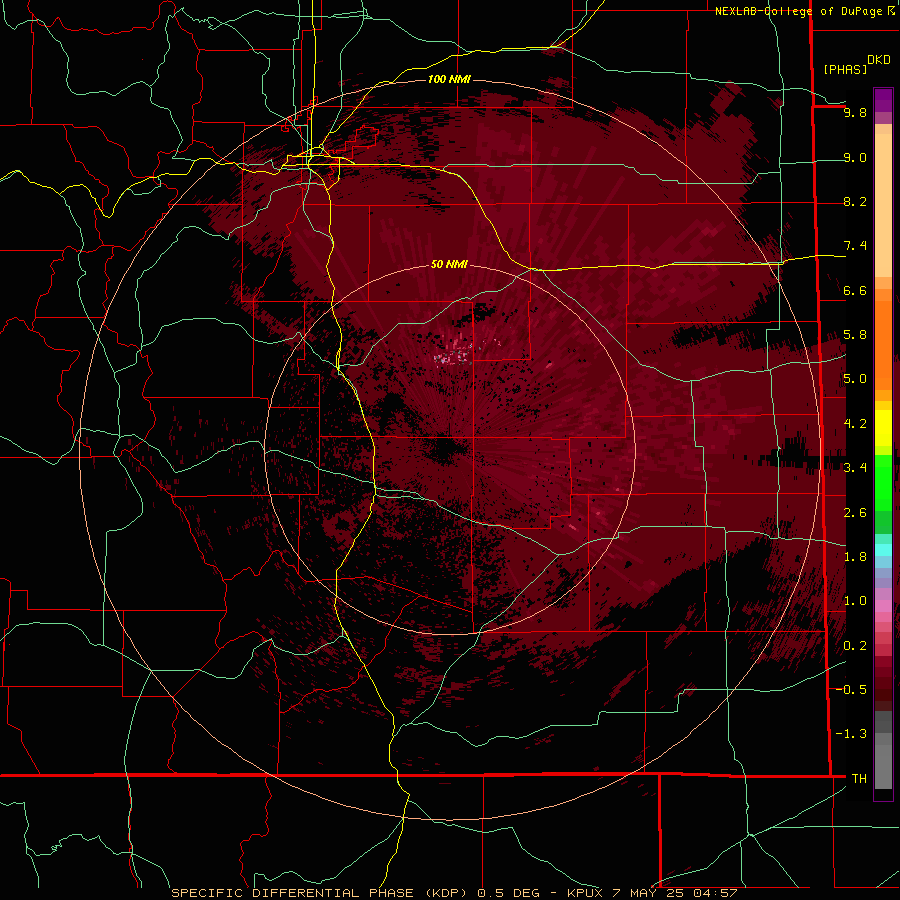
Task: Click the 9.8 scale value
Action: 855,112
